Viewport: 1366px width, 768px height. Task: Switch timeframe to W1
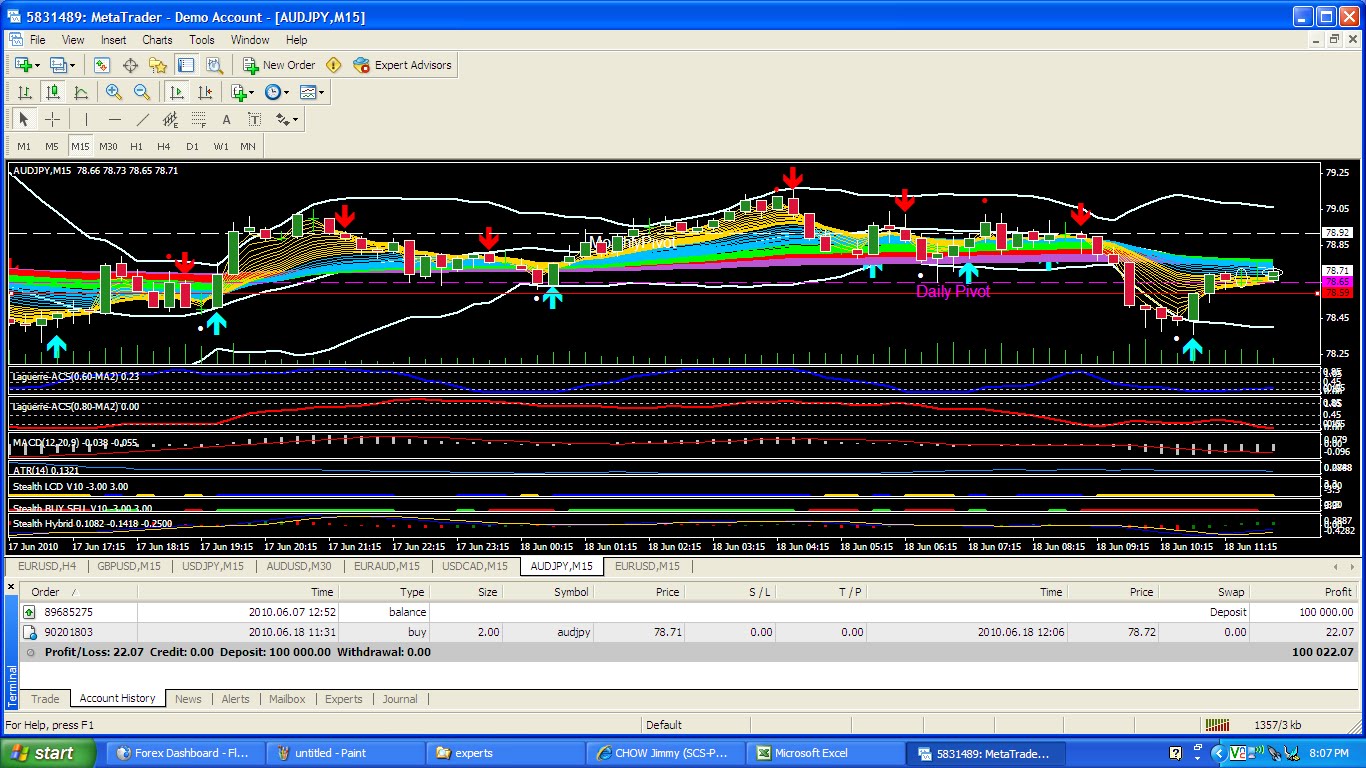pyautogui.click(x=220, y=146)
